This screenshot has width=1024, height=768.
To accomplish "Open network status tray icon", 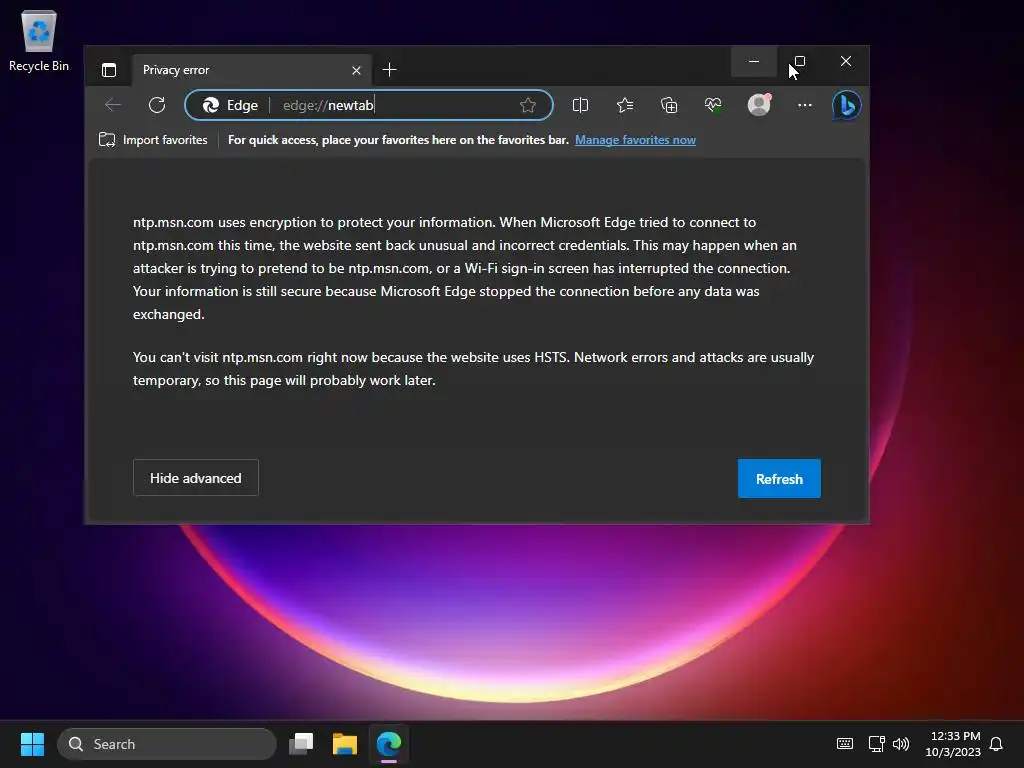I will (876, 744).
